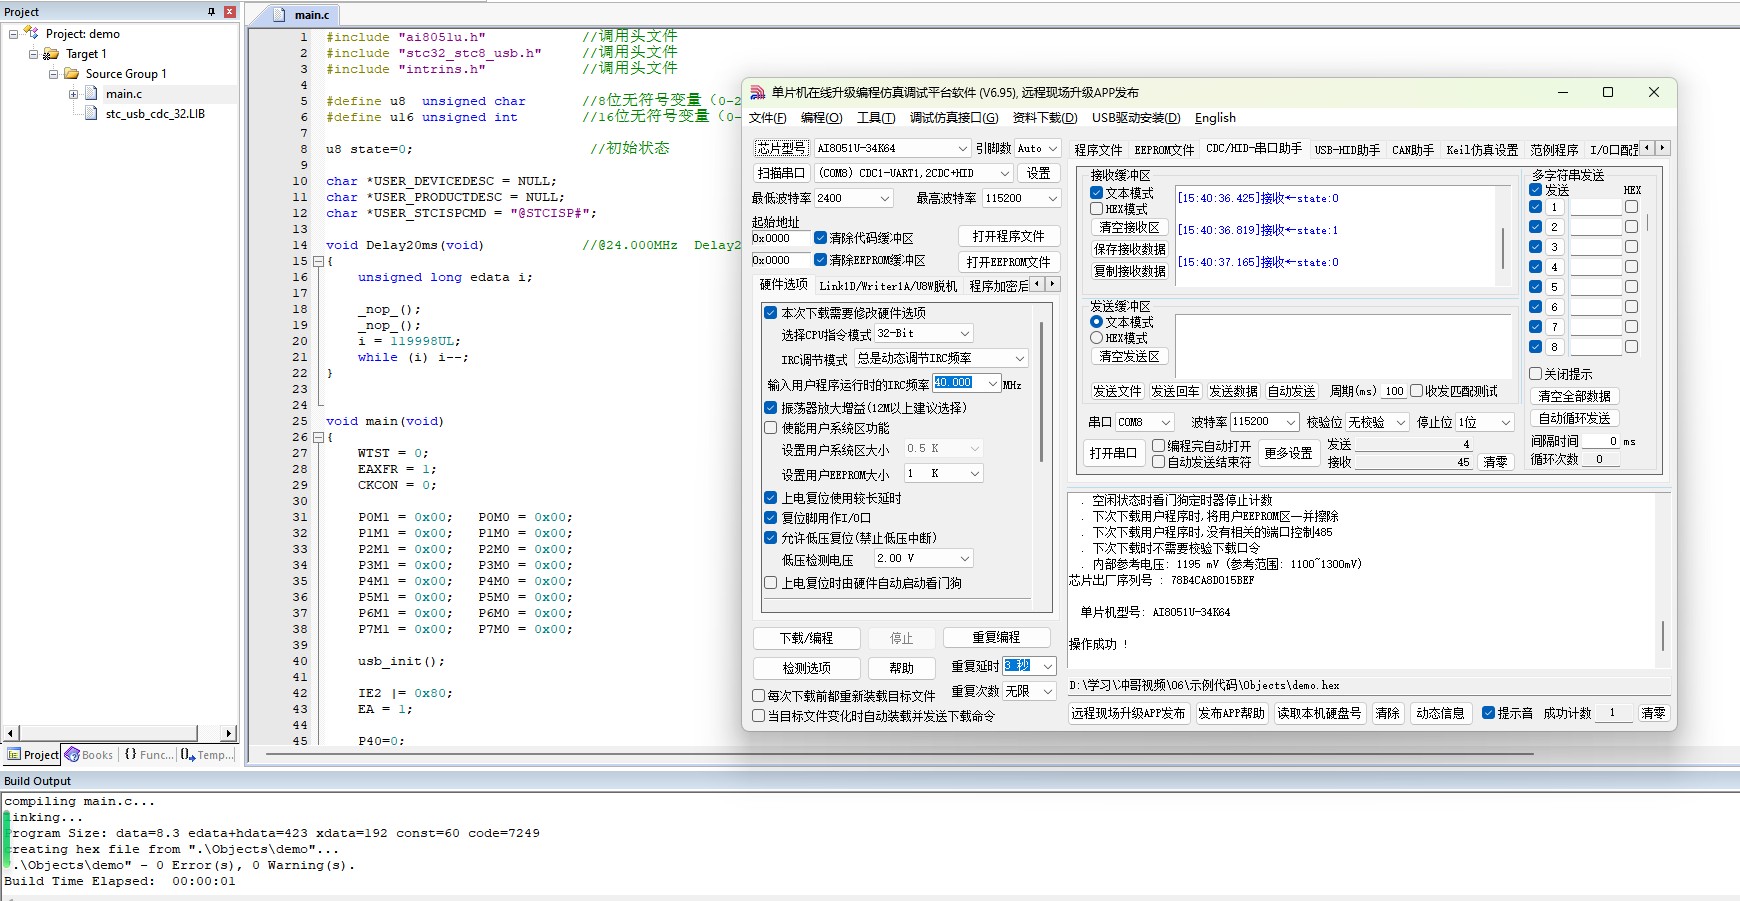Open the Templates tab in Keil

pyautogui.click(x=208, y=755)
